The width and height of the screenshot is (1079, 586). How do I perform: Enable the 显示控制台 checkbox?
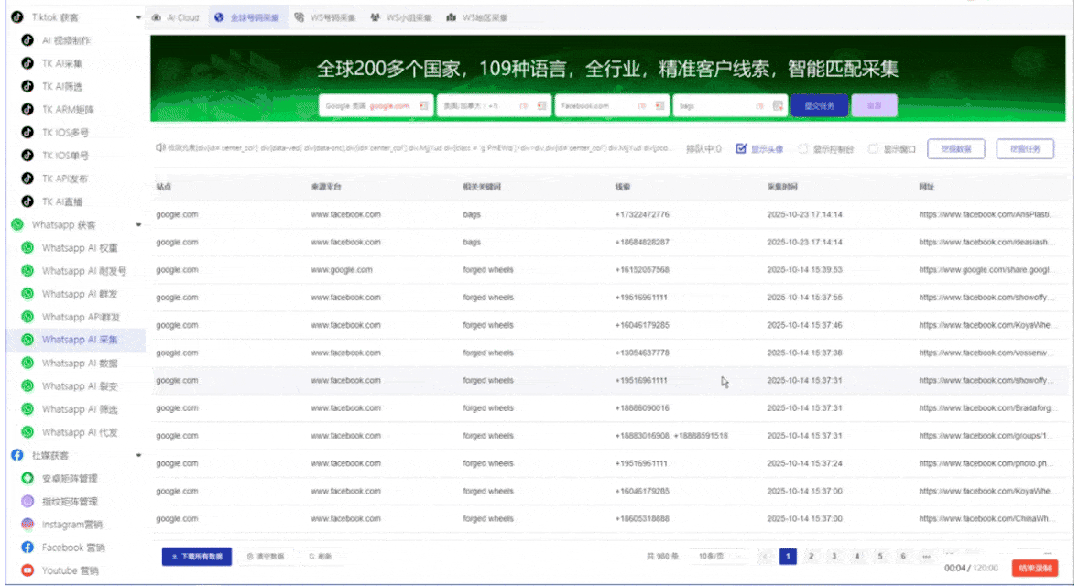pos(802,149)
